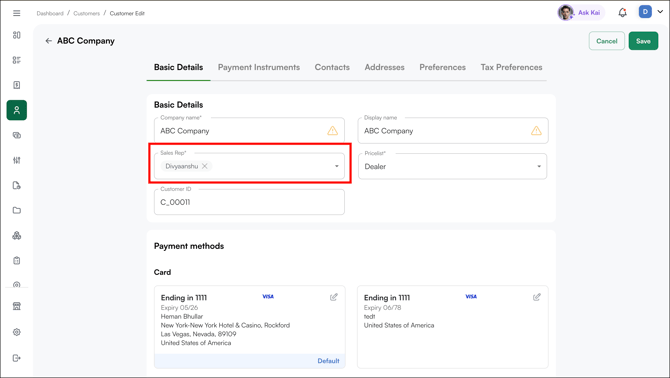Click the Ask Kai label
Image resolution: width=670 pixels, height=378 pixels.
click(x=589, y=13)
